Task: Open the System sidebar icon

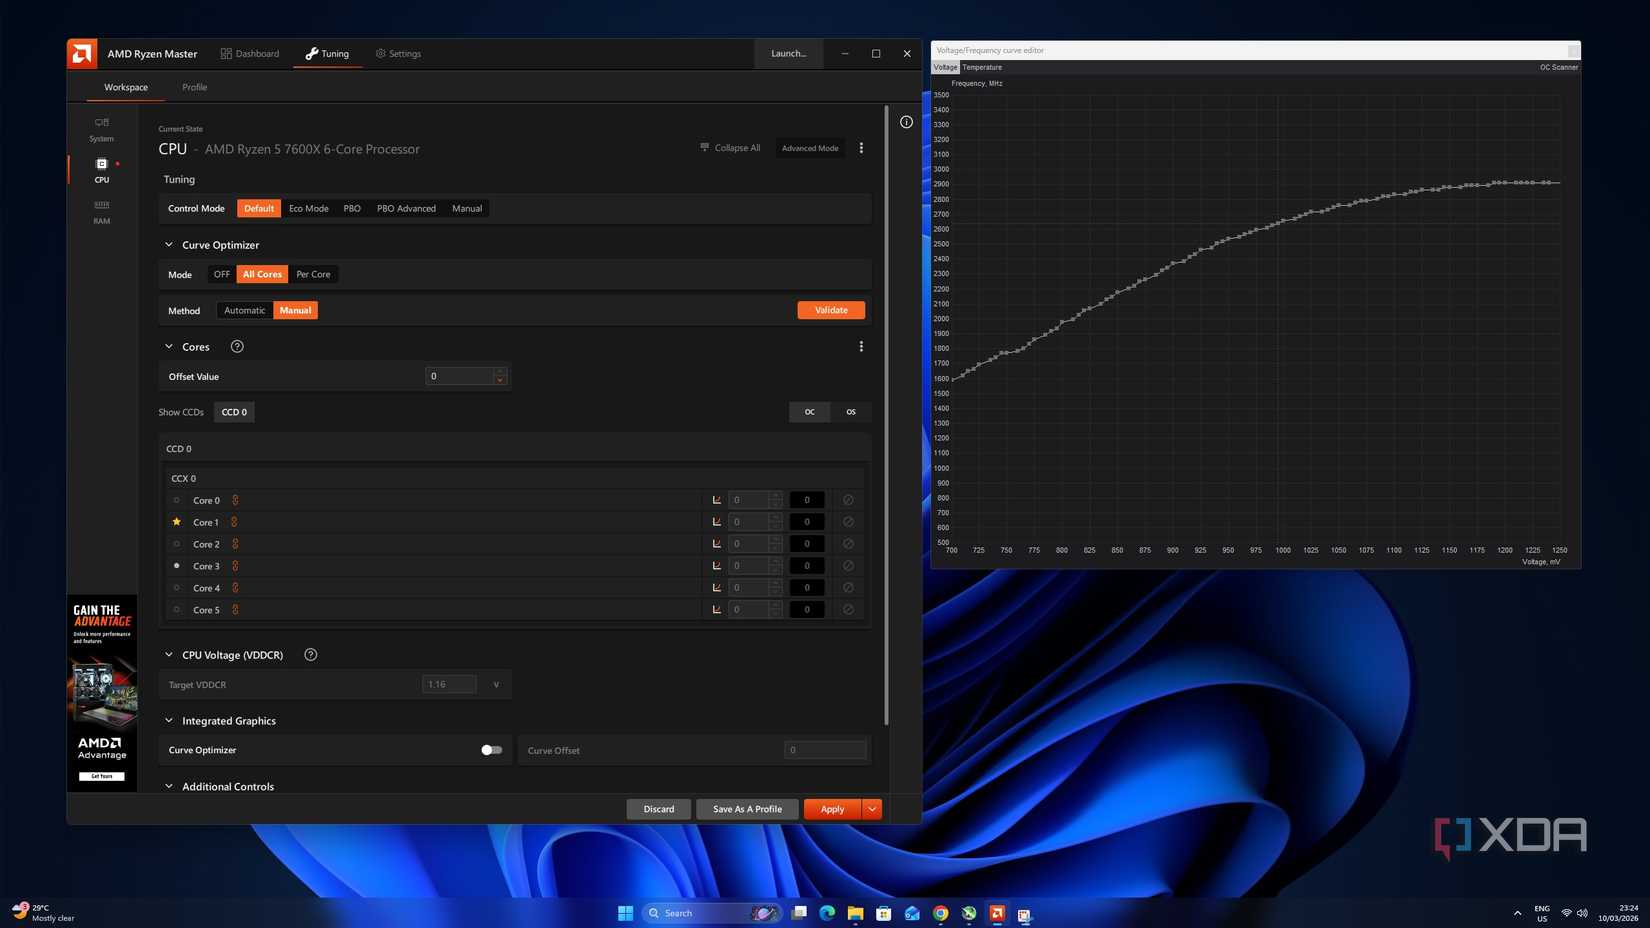Action: click(101, 128)
